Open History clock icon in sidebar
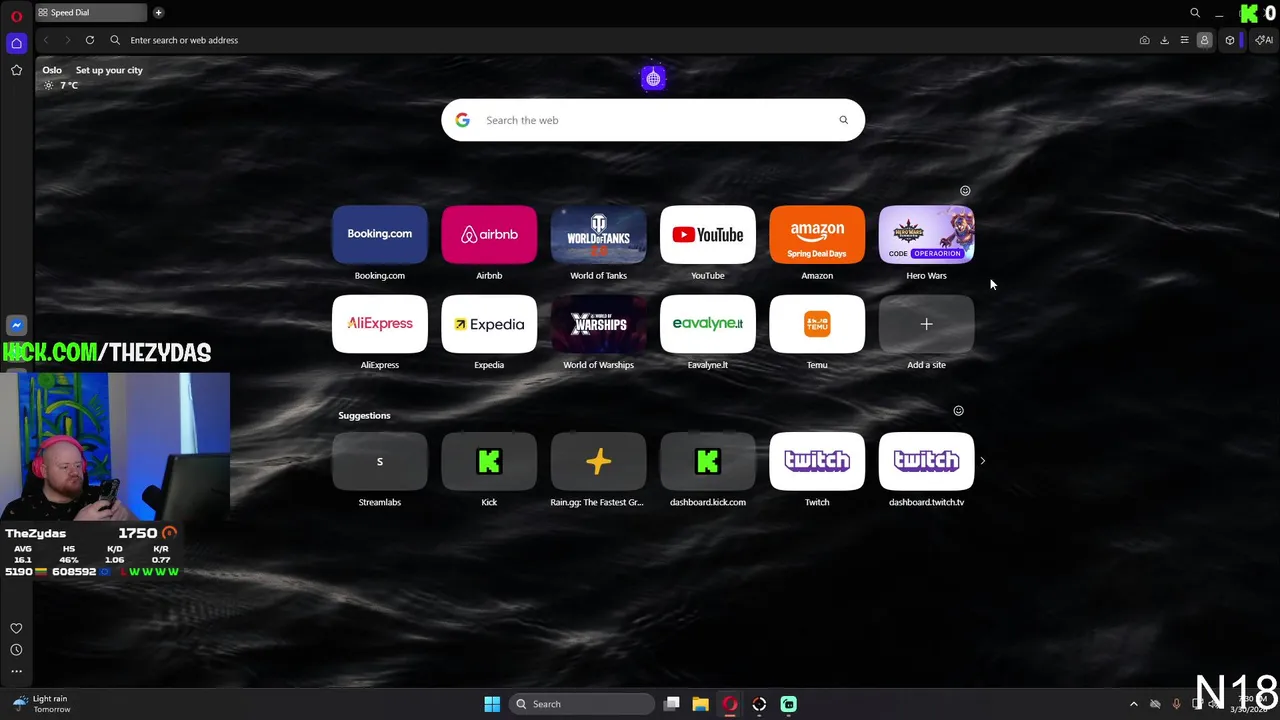 click(16, 650)
